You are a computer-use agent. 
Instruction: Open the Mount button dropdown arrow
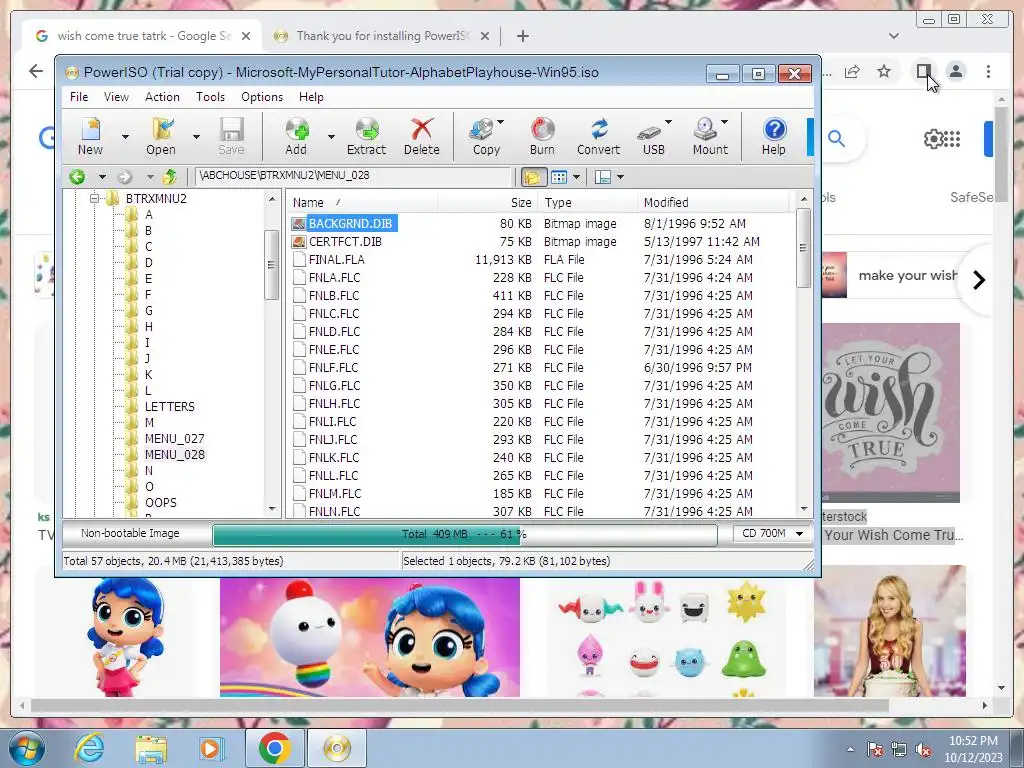pyautogui.click(x=724, y=122)
